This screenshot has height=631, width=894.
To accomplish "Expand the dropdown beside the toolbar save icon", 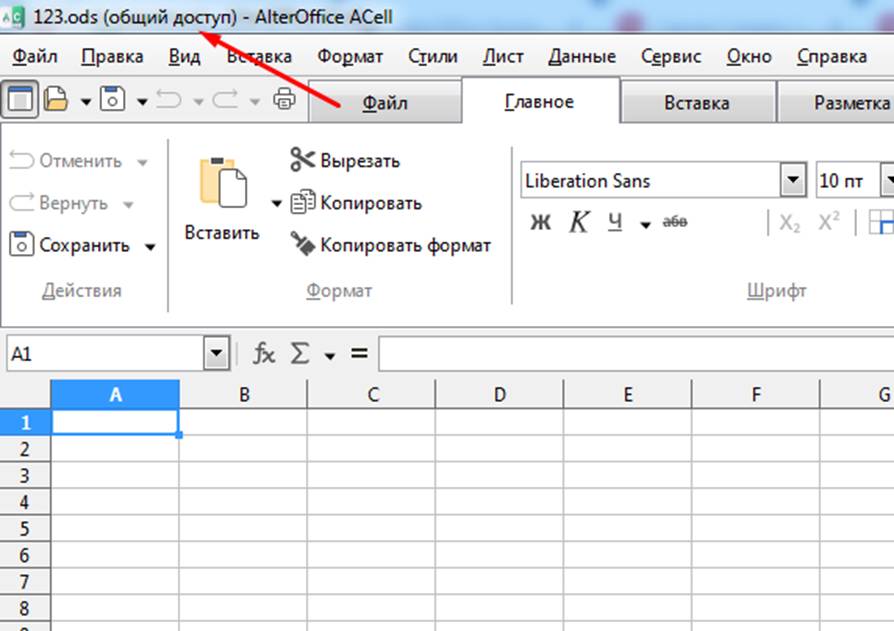I will 142,102.
